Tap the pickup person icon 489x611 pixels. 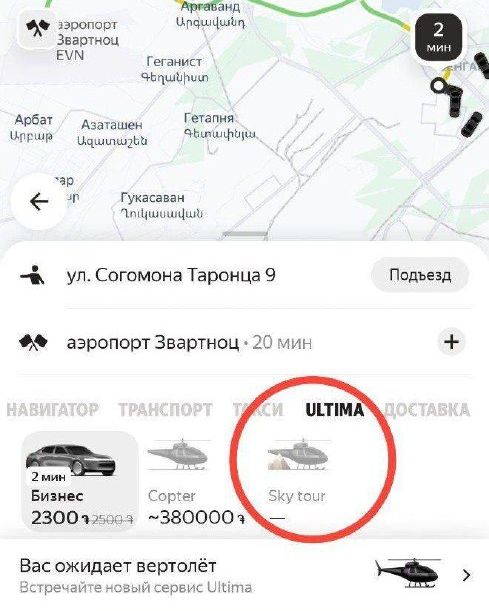click(x=33, y=275)
